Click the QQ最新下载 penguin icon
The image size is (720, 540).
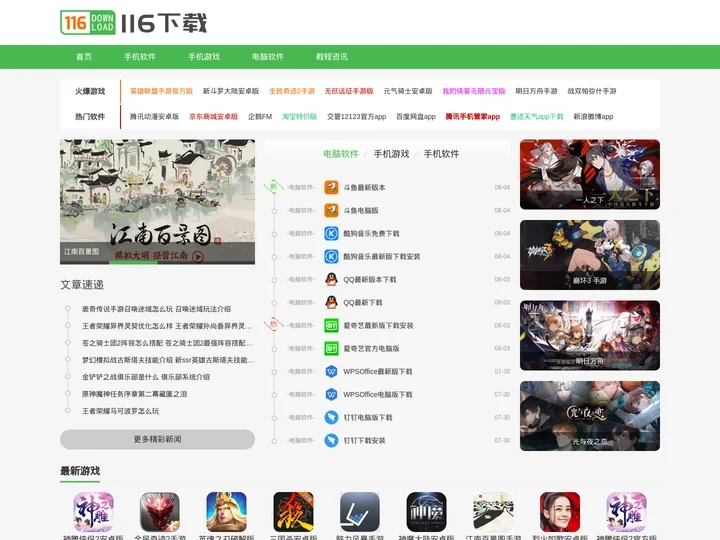pos(331,302)
